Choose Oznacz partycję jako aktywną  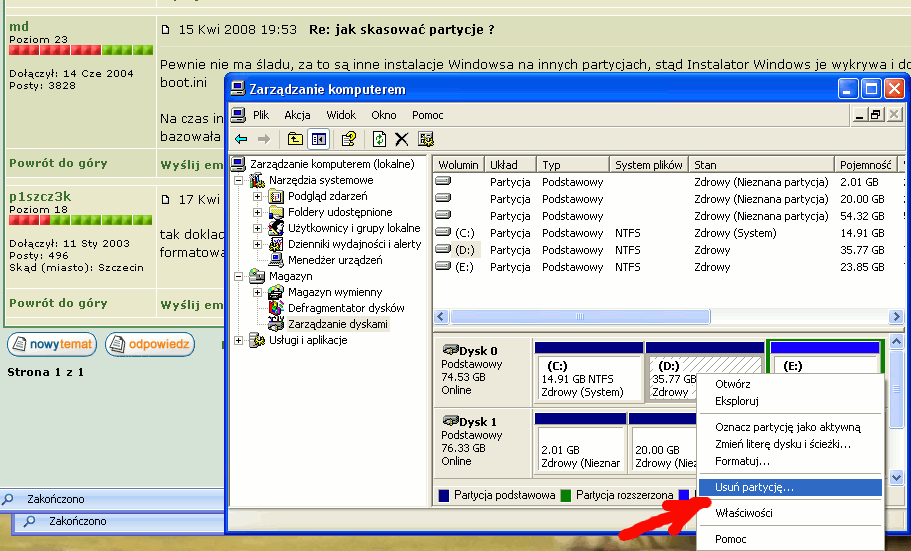coord(791,427)
